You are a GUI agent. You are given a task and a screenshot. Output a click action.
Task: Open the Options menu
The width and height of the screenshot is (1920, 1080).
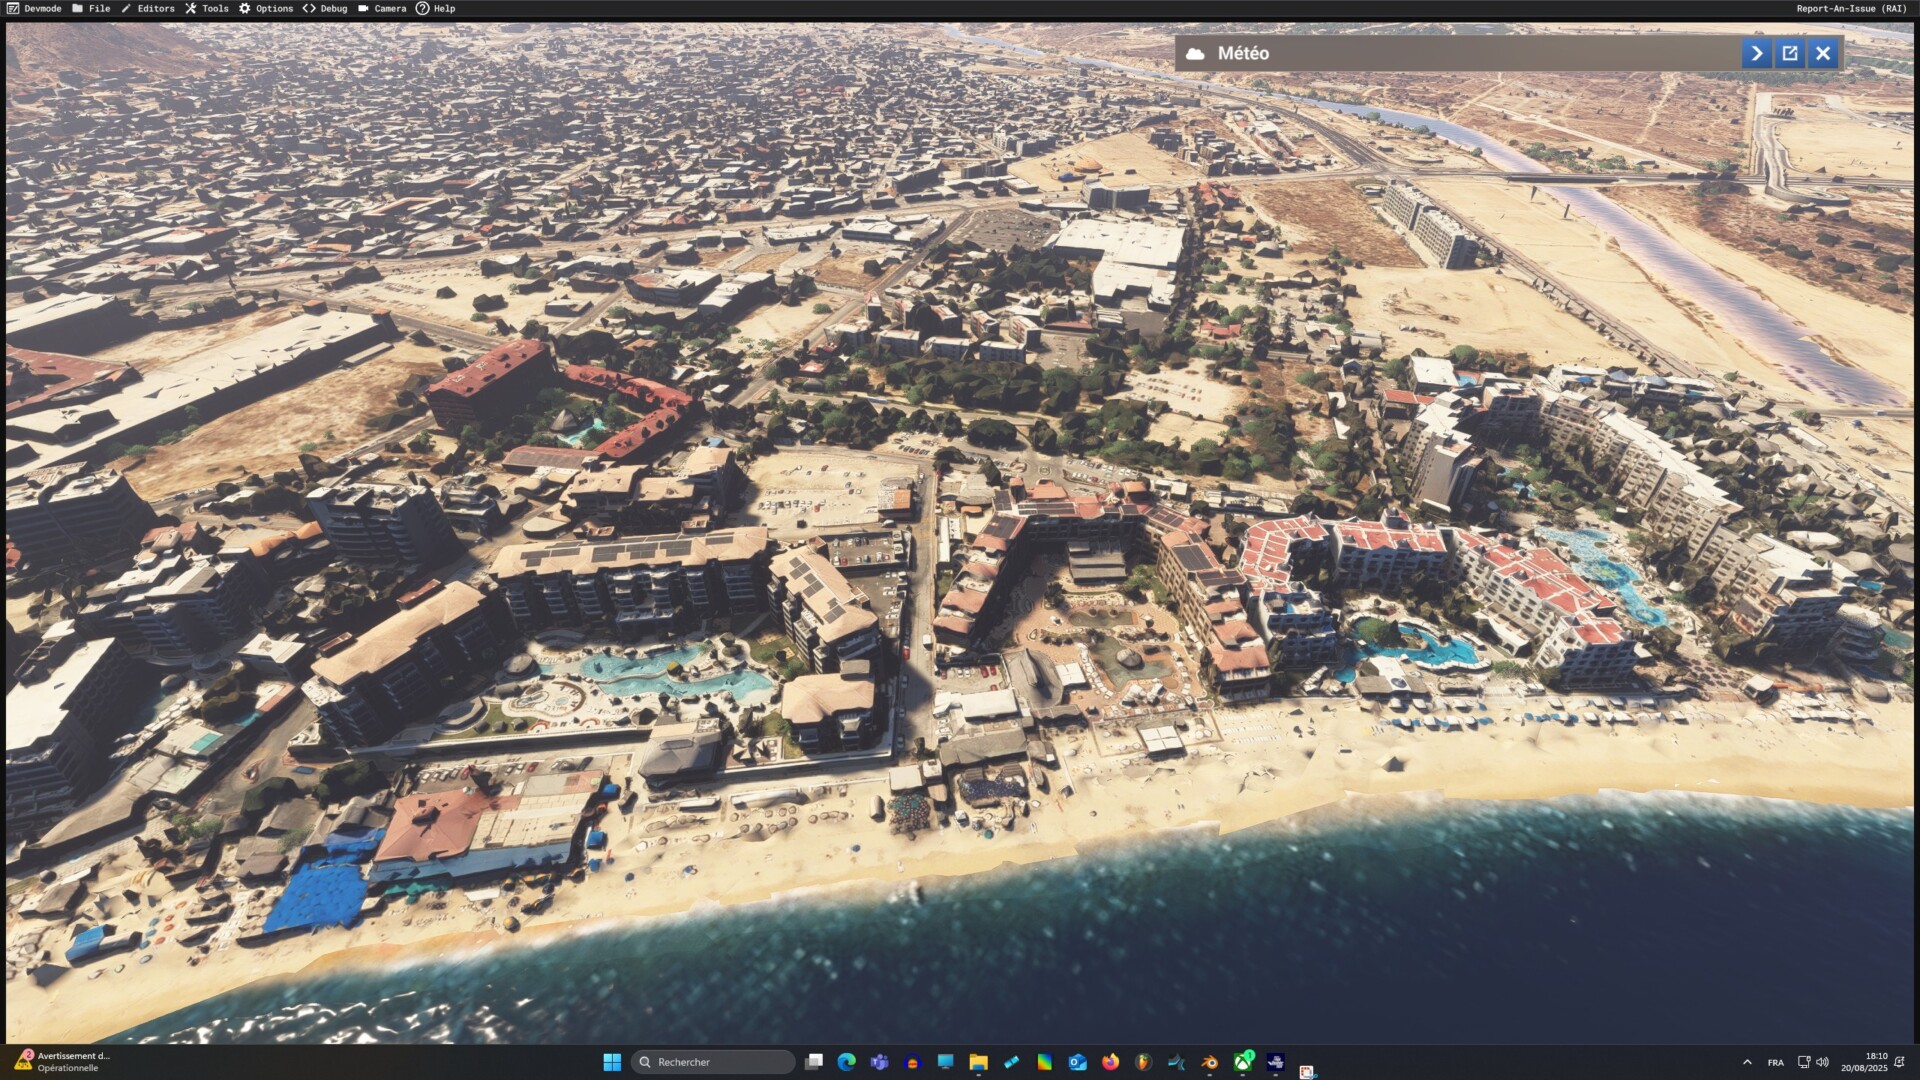(266, 8)
